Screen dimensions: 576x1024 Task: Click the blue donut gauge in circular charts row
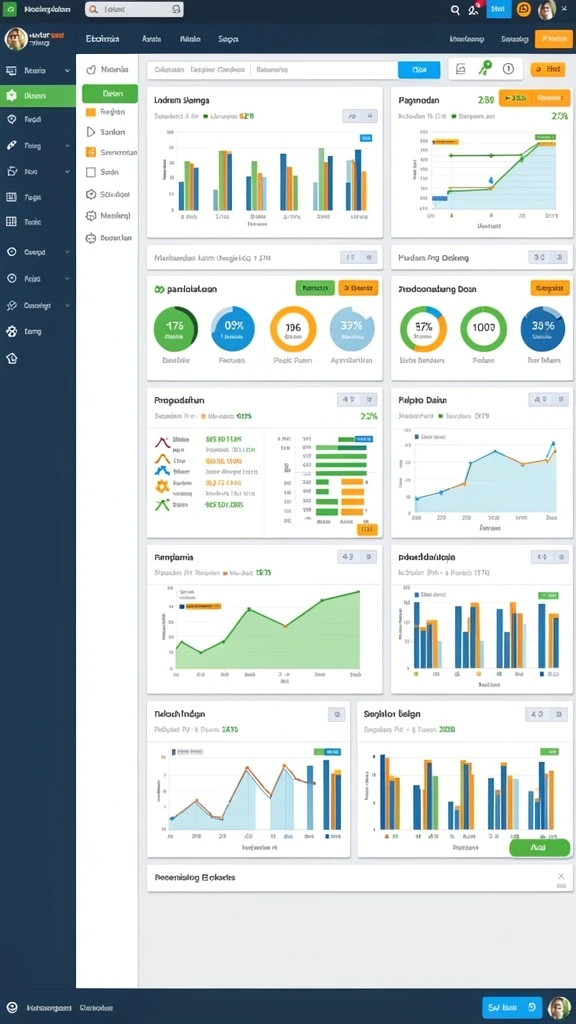click(232, 328)
